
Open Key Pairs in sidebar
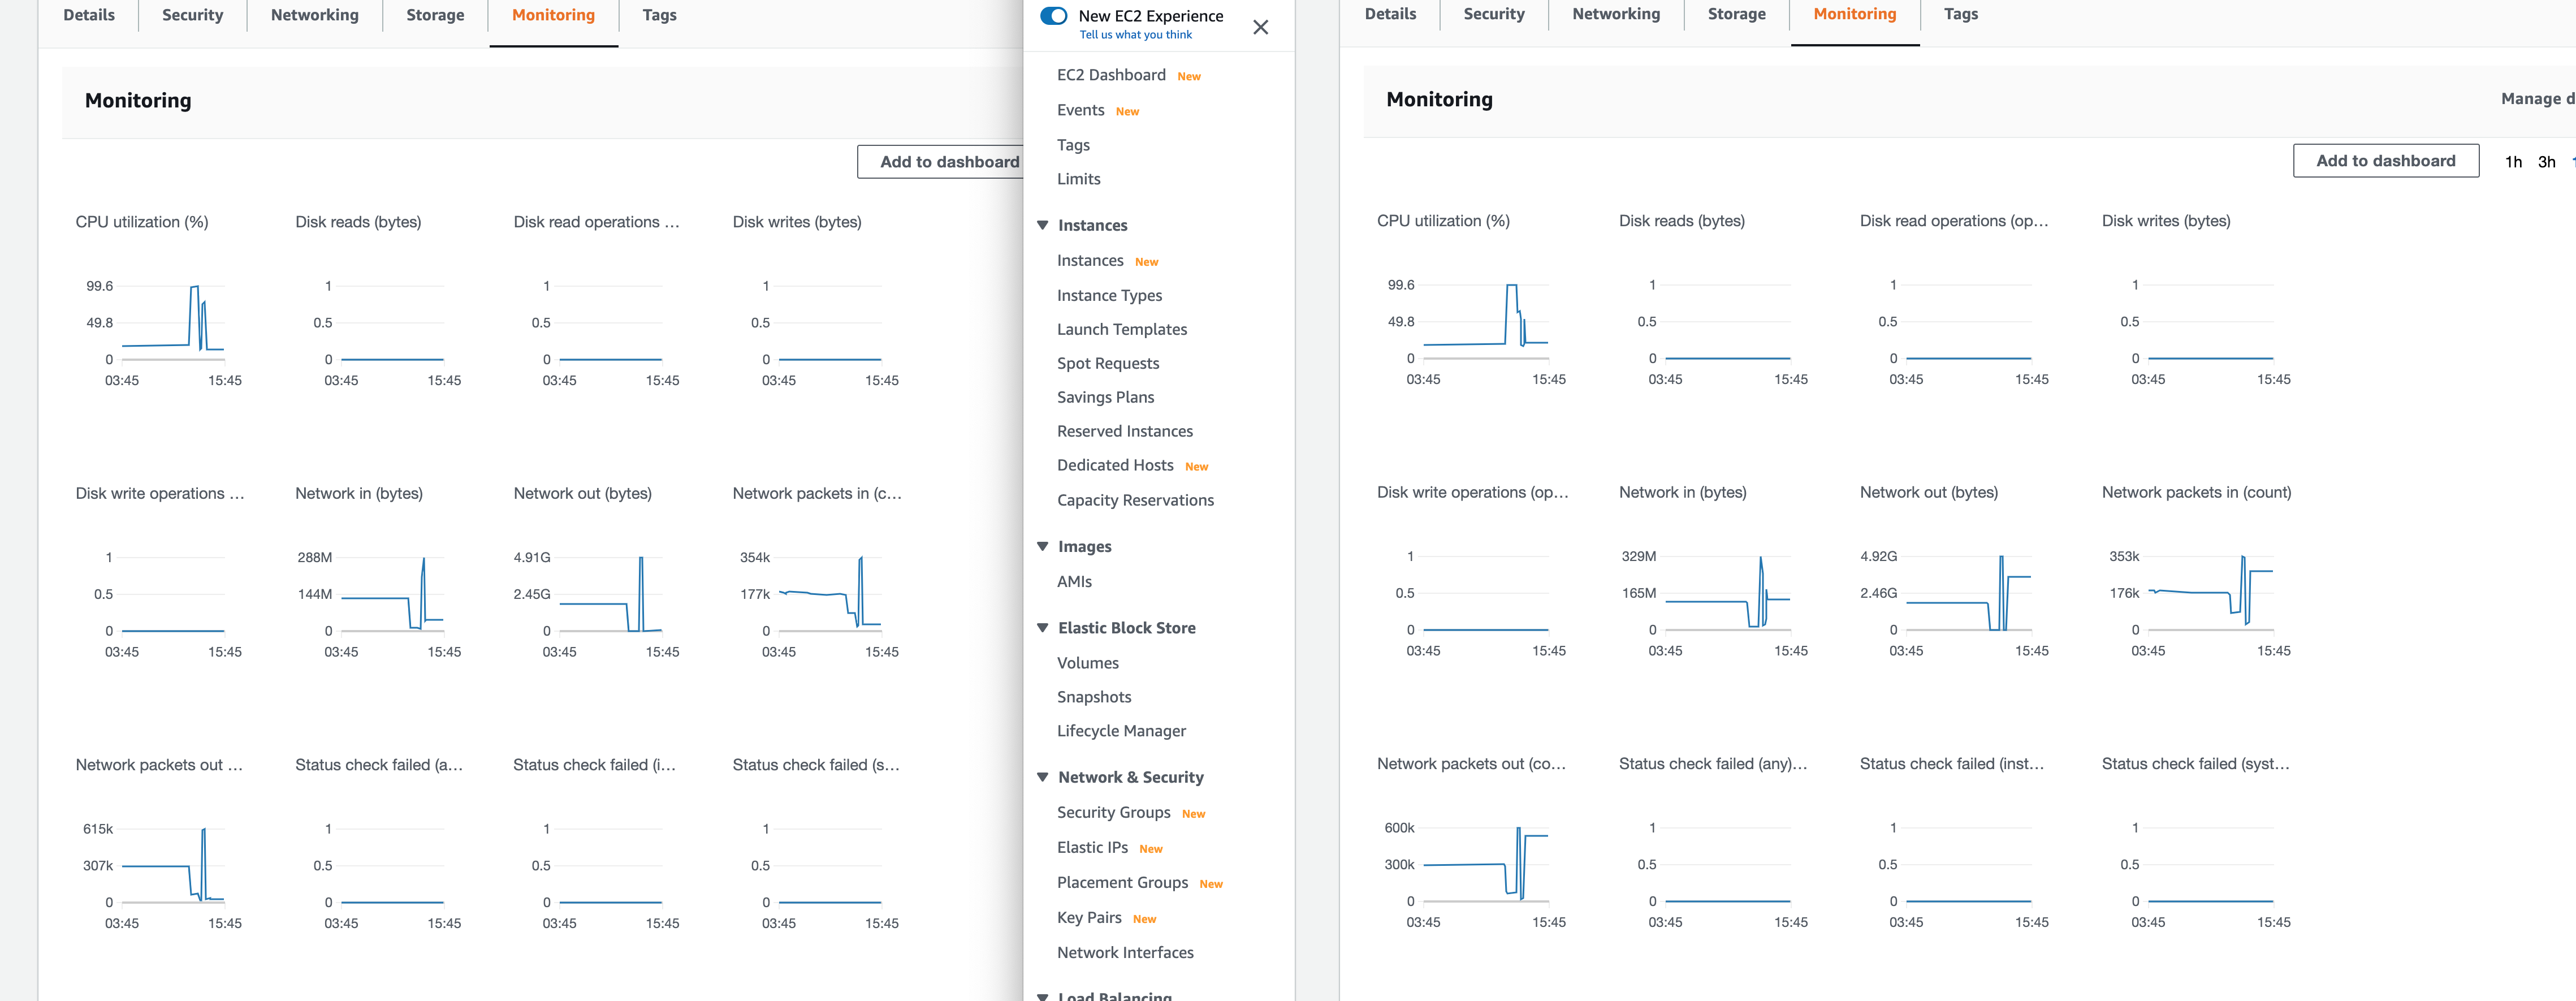(1088, 918)
